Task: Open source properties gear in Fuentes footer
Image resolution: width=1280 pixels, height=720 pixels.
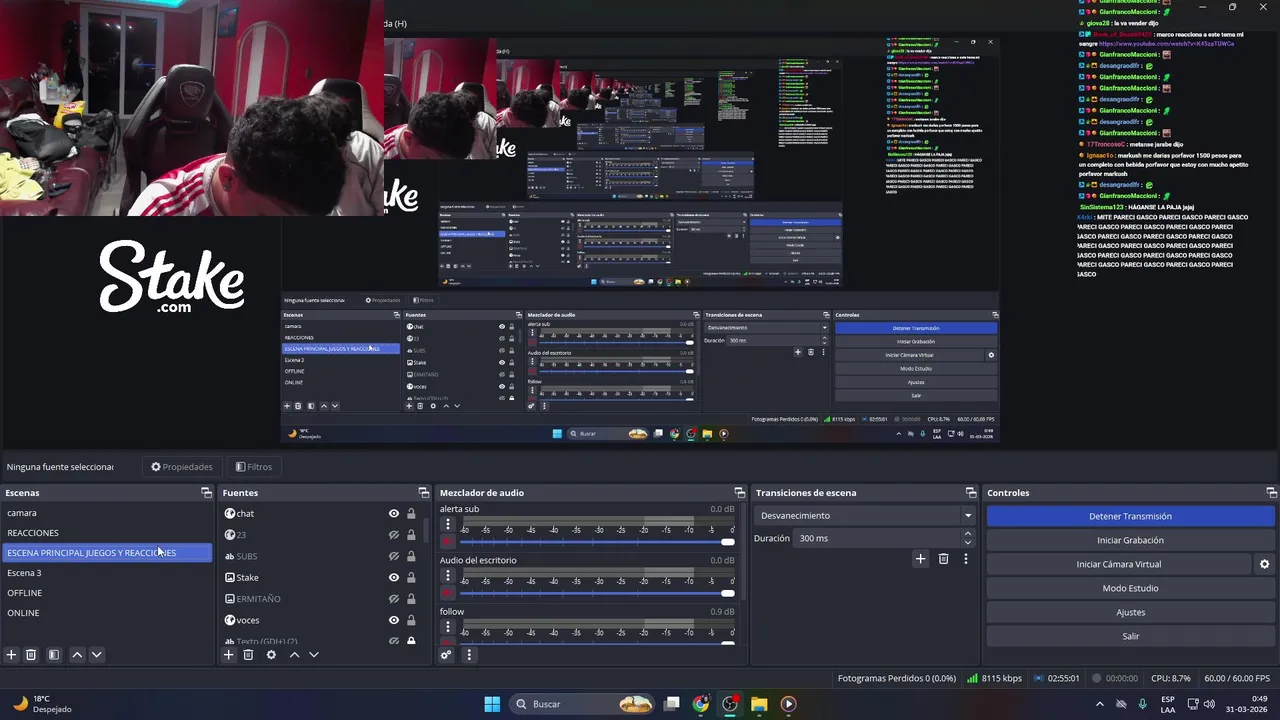Action: pos(271,655)
